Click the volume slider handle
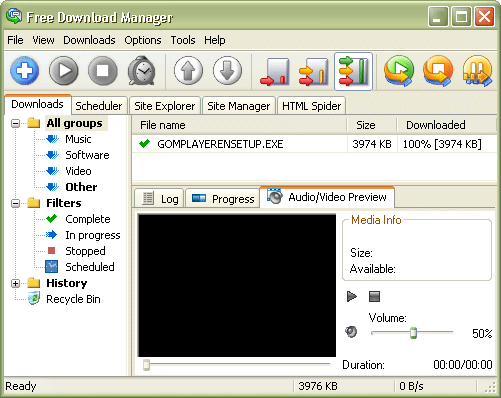This screenshot has width=501, height=398. (413, 332)
